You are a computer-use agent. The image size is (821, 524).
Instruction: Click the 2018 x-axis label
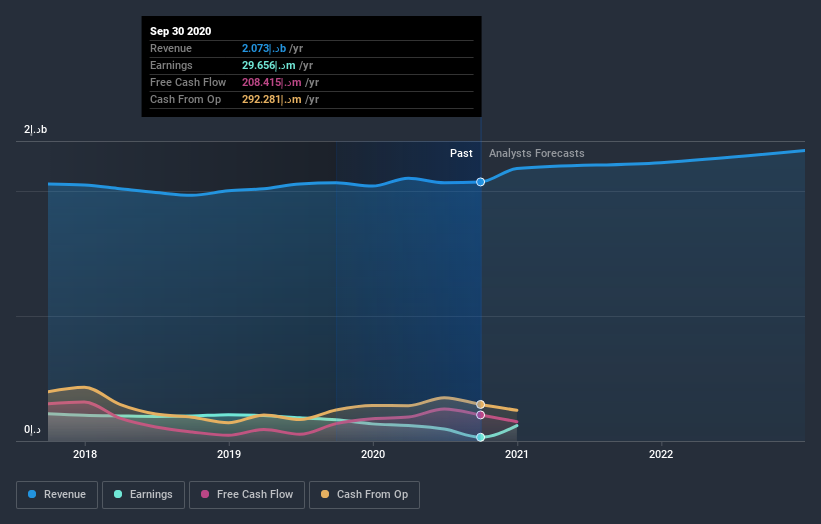tap(85, 454)
